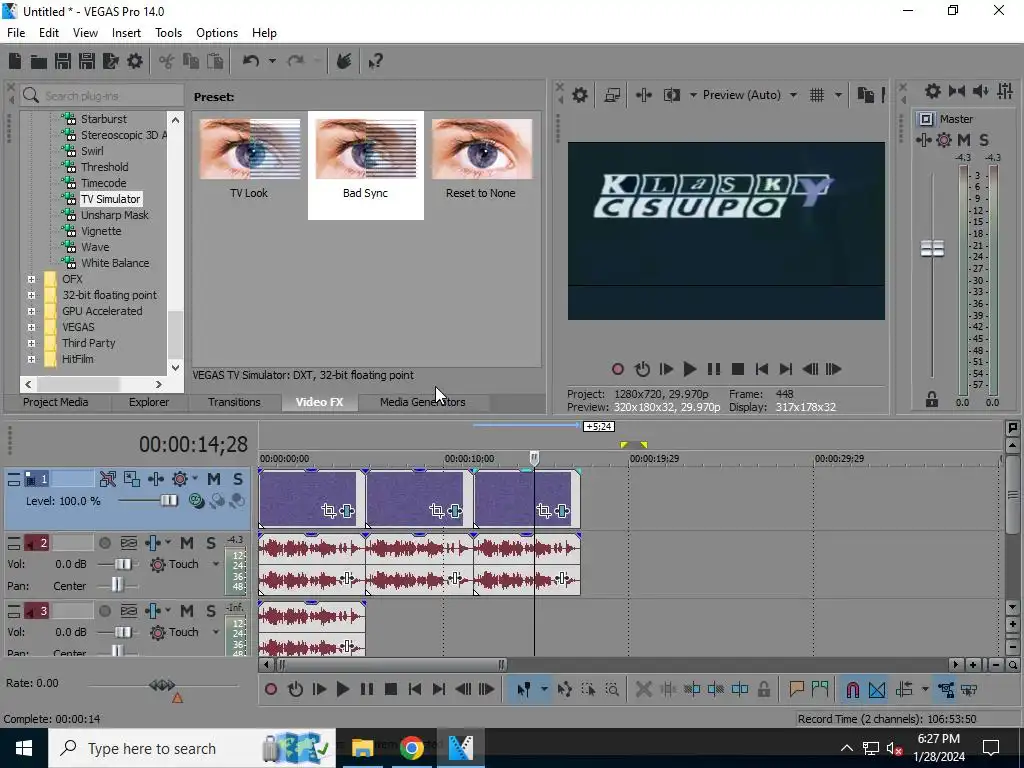Click Play in the timeline transport bar

coord(343,690)
